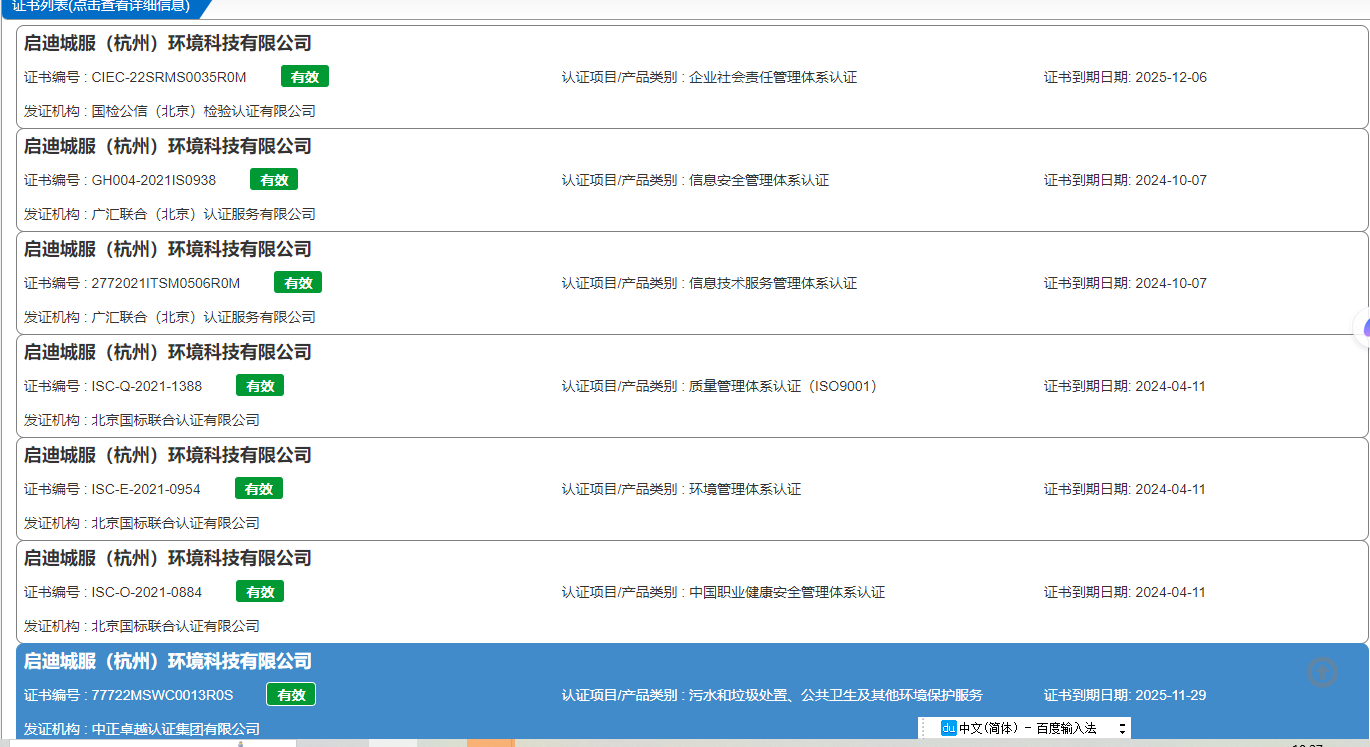
Task: Select certificate number ISC-O-2021-0884
Action: click(x=147, y=592)
